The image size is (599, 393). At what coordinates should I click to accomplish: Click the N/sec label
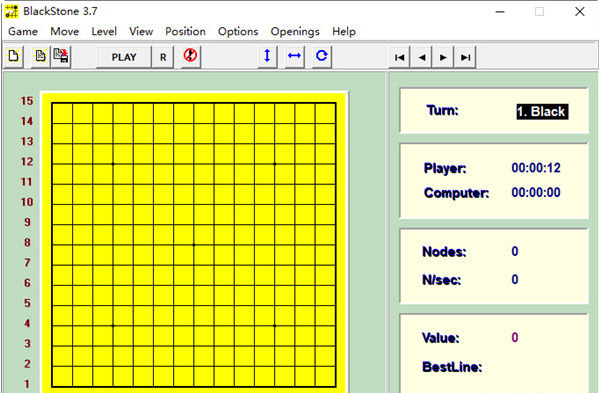[x=442, y=280]
